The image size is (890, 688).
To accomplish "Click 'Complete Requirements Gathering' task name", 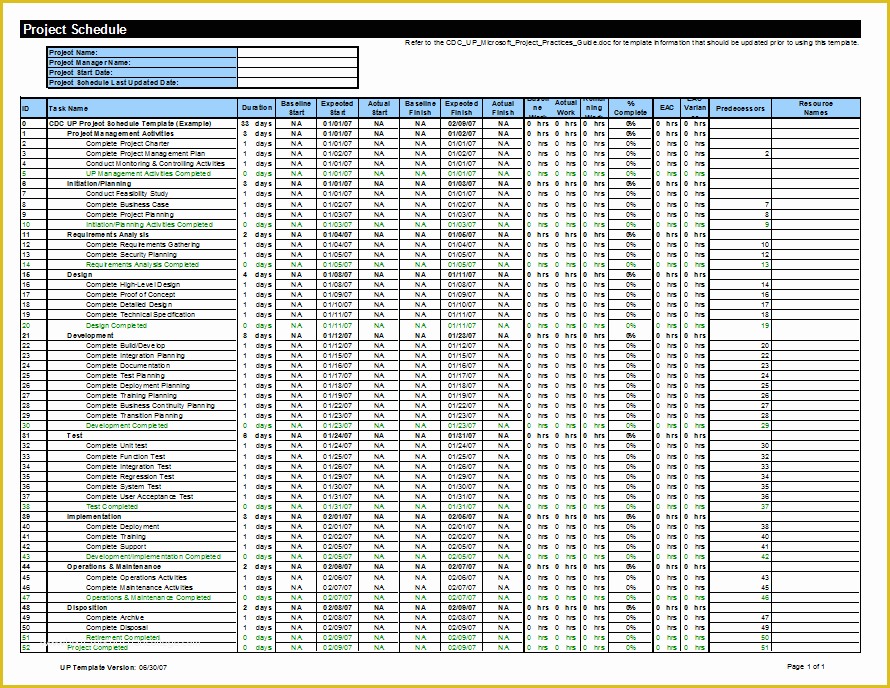I will [142, 245].
